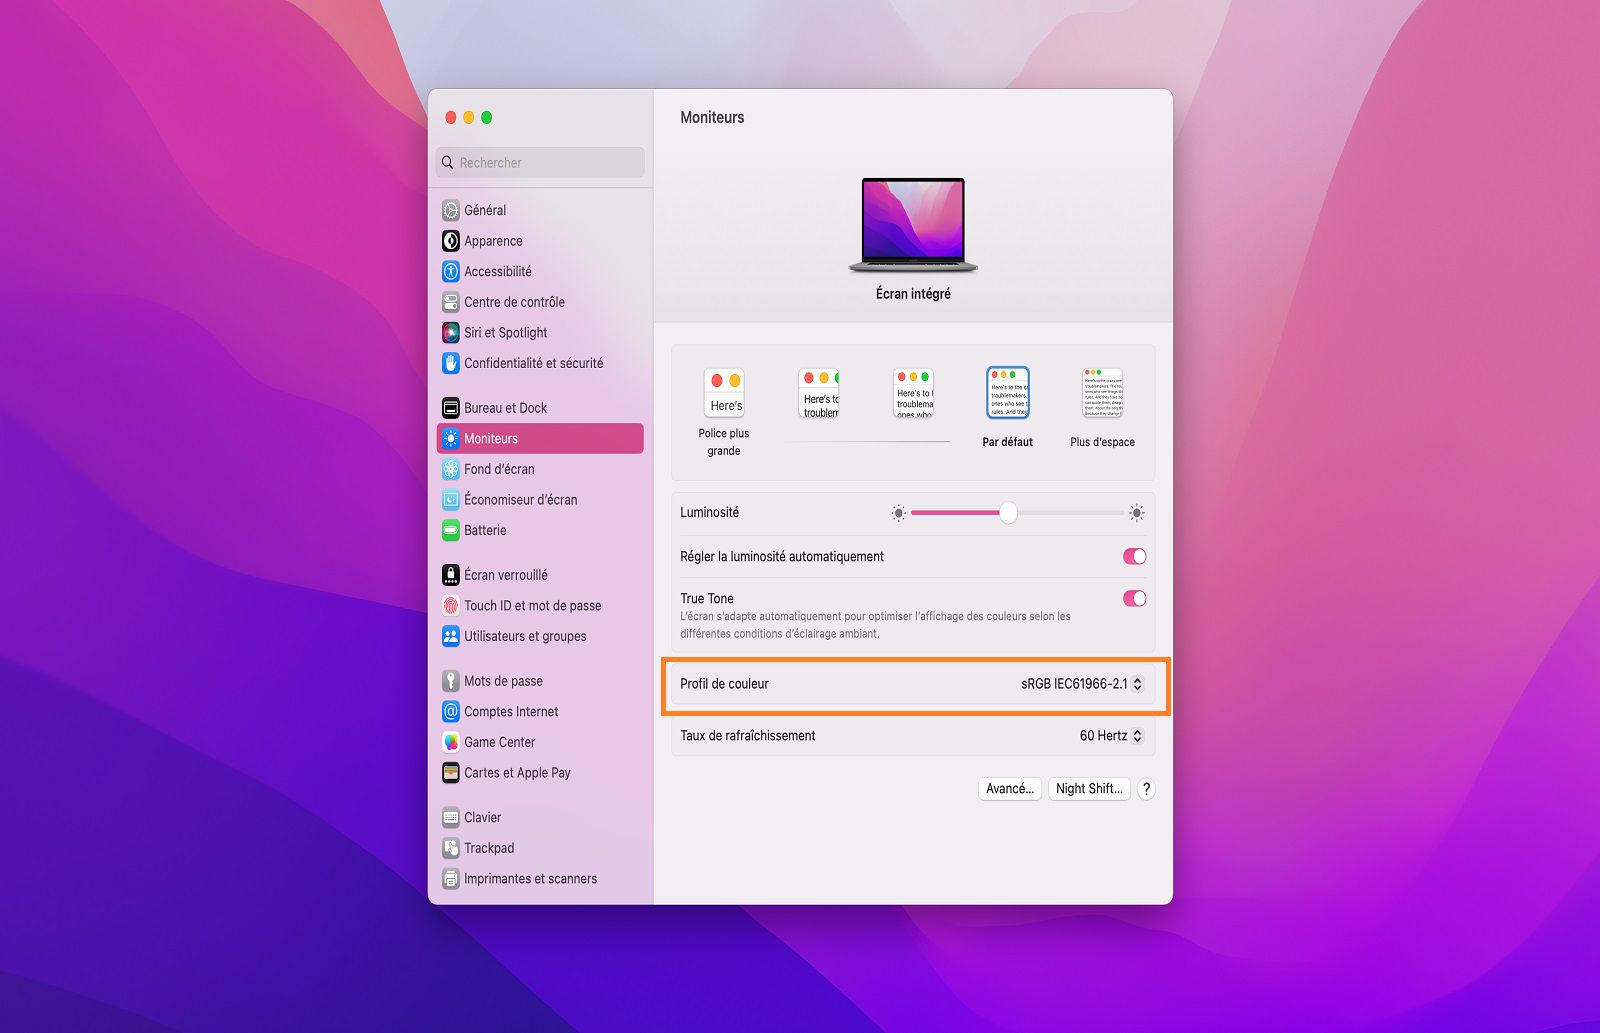Viewport: 1600px width, 1033px height.
Task: Open Trackpad settings
Action: pyautogui.click(x=540, y=848)
